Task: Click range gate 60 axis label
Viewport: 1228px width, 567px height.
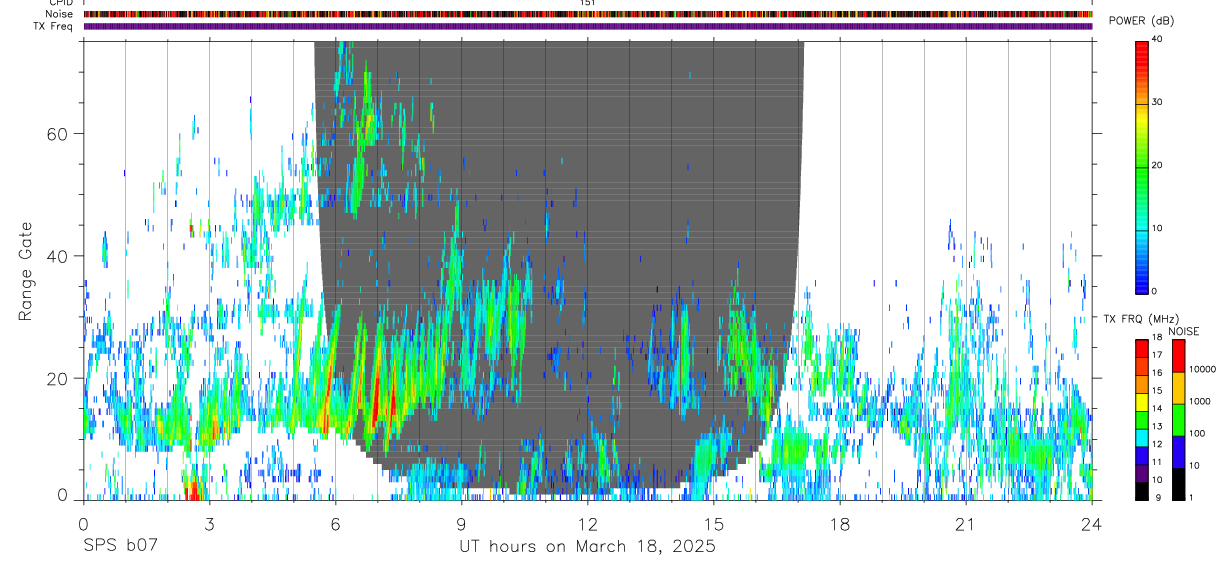Action: (56, 134)
